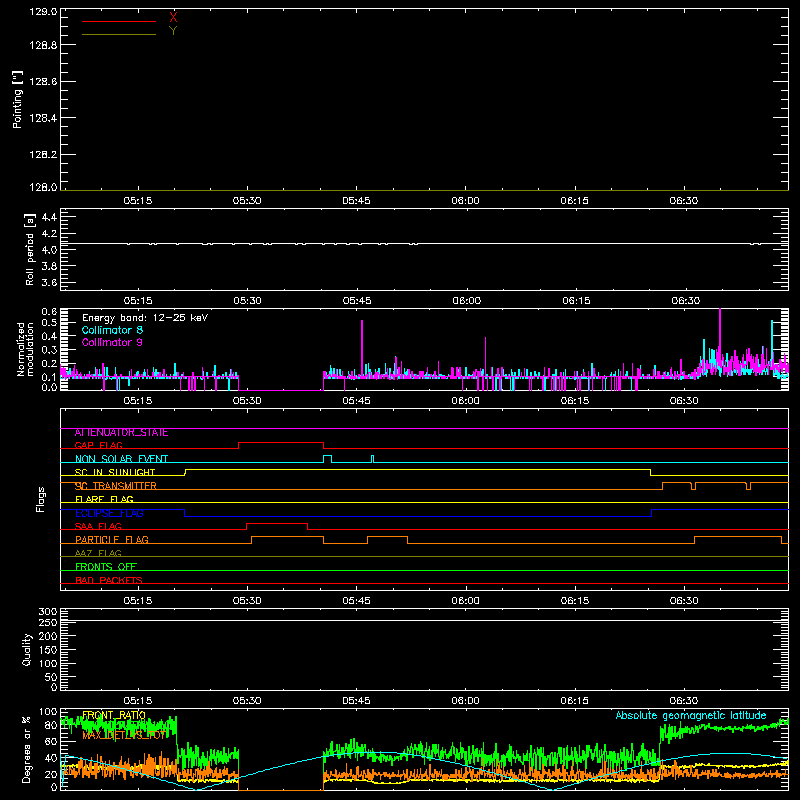Viewport: 800px width, 800px height.
Task: Click the 128.4 tick label
Action: [x=43, y=118]
